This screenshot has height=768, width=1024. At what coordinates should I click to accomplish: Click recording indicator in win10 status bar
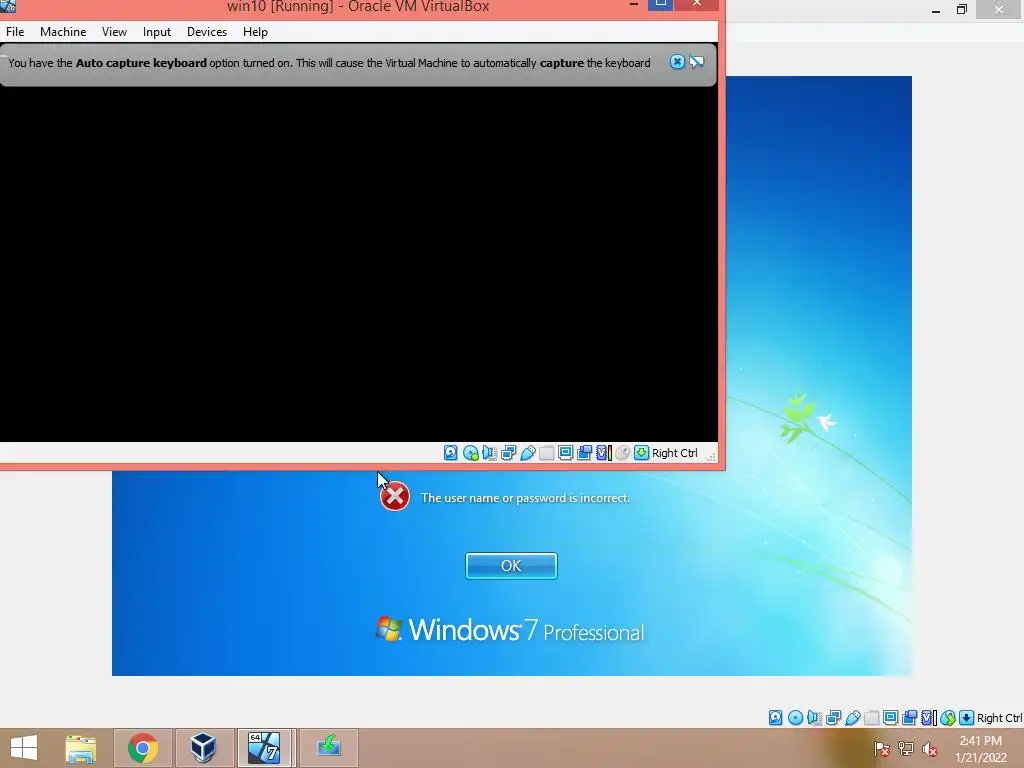[x=584, y=453]
